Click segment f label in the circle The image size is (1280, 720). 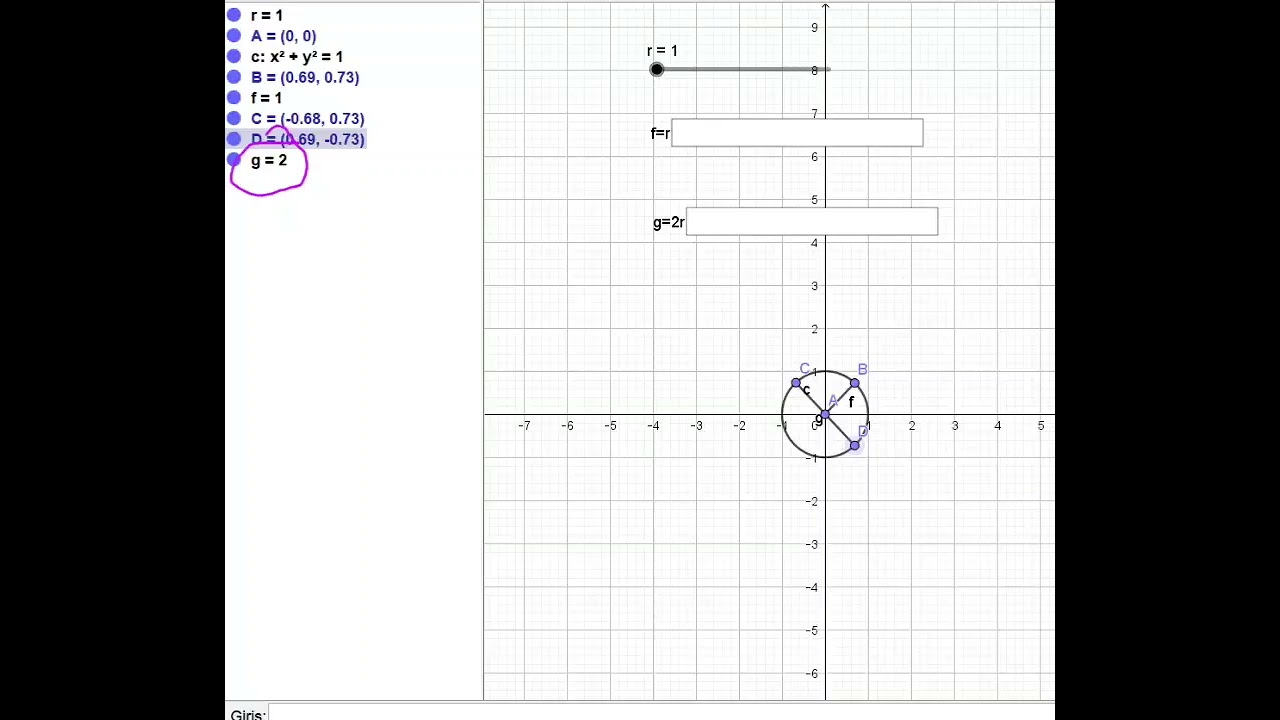(x=851, y=402)
